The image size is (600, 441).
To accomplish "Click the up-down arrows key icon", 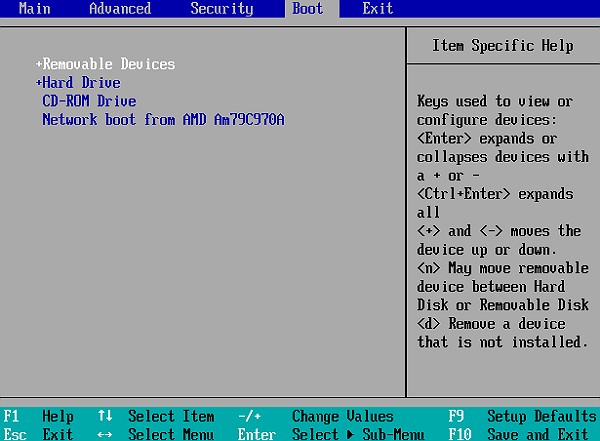I will click(105, 416).
